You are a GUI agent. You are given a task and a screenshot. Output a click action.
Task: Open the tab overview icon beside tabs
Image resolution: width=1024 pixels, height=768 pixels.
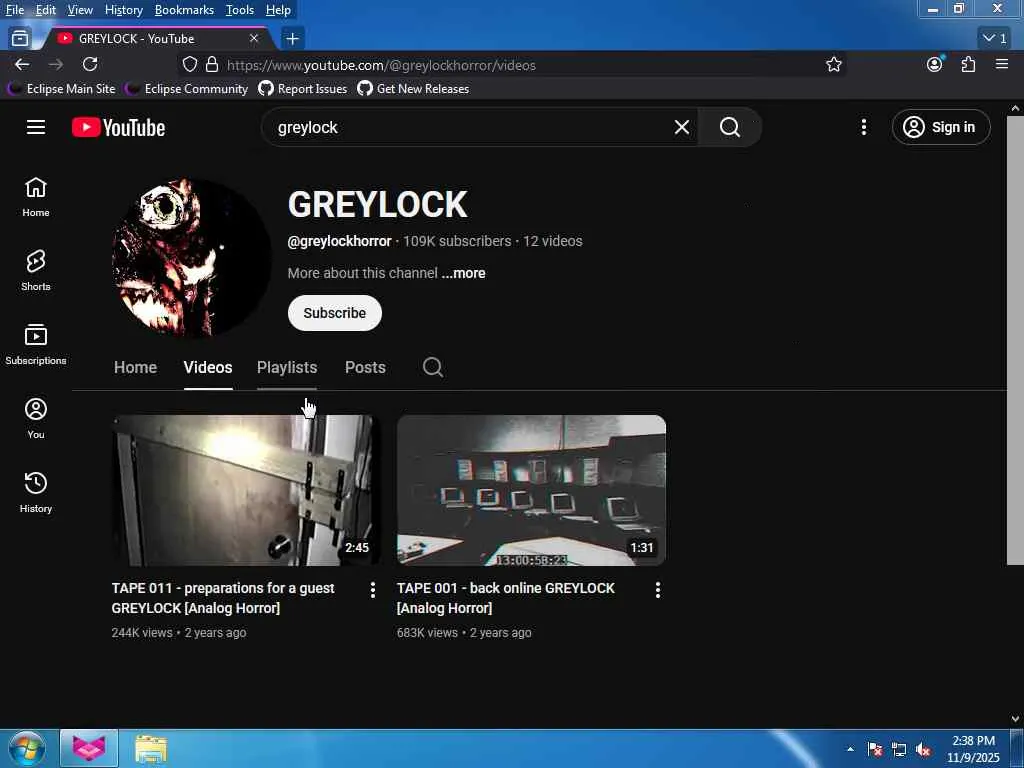click(x=20, y=39)
